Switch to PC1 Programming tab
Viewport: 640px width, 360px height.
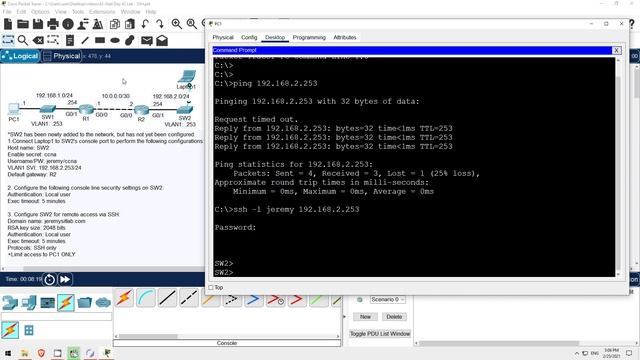click(x=309, y=37)
